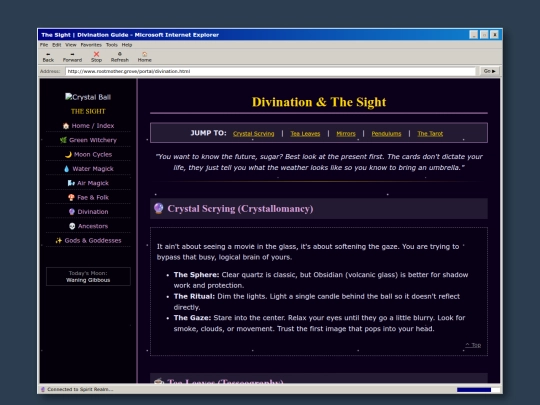Click the herb icon beside Green Witchery

63,140
